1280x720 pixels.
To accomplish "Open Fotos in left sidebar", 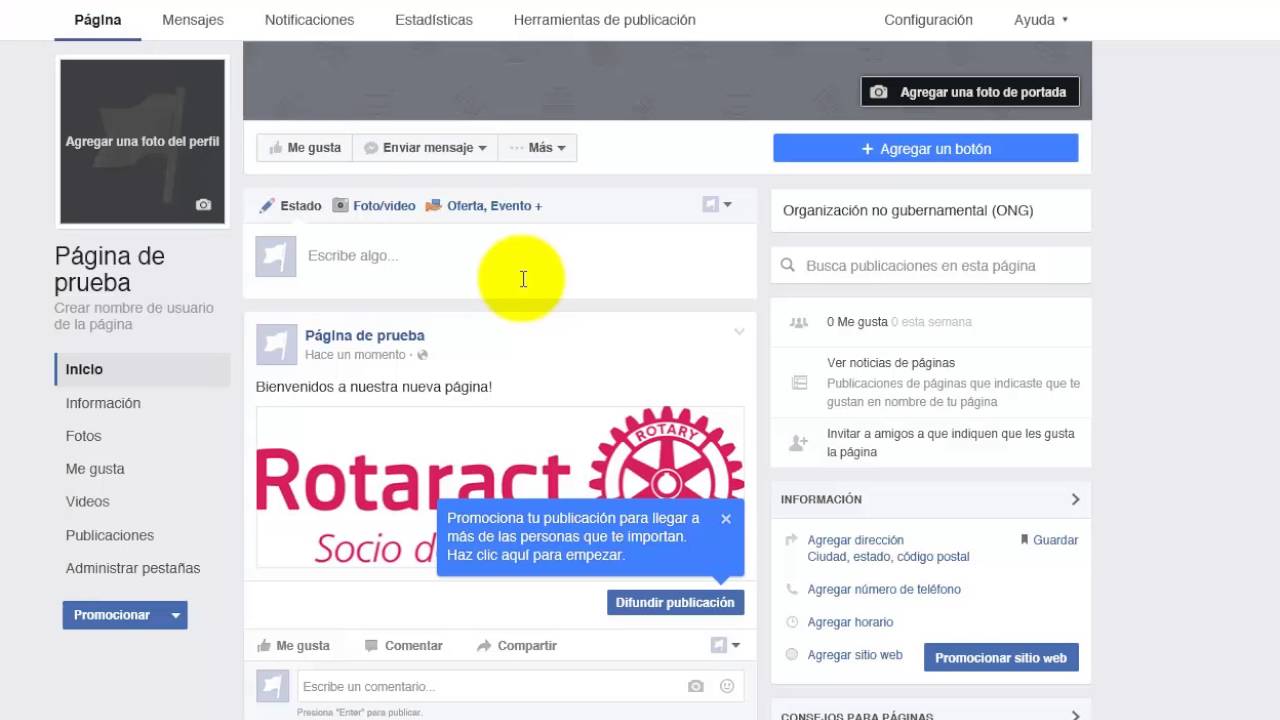I will 83,436.
